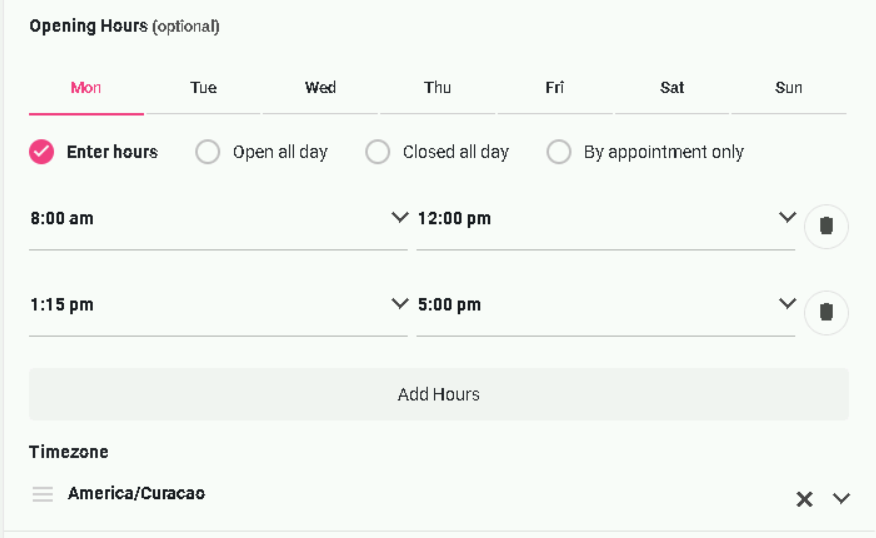Expand the timezone dropdown chevron
The image size is (876, 538).
click(841, 498)
